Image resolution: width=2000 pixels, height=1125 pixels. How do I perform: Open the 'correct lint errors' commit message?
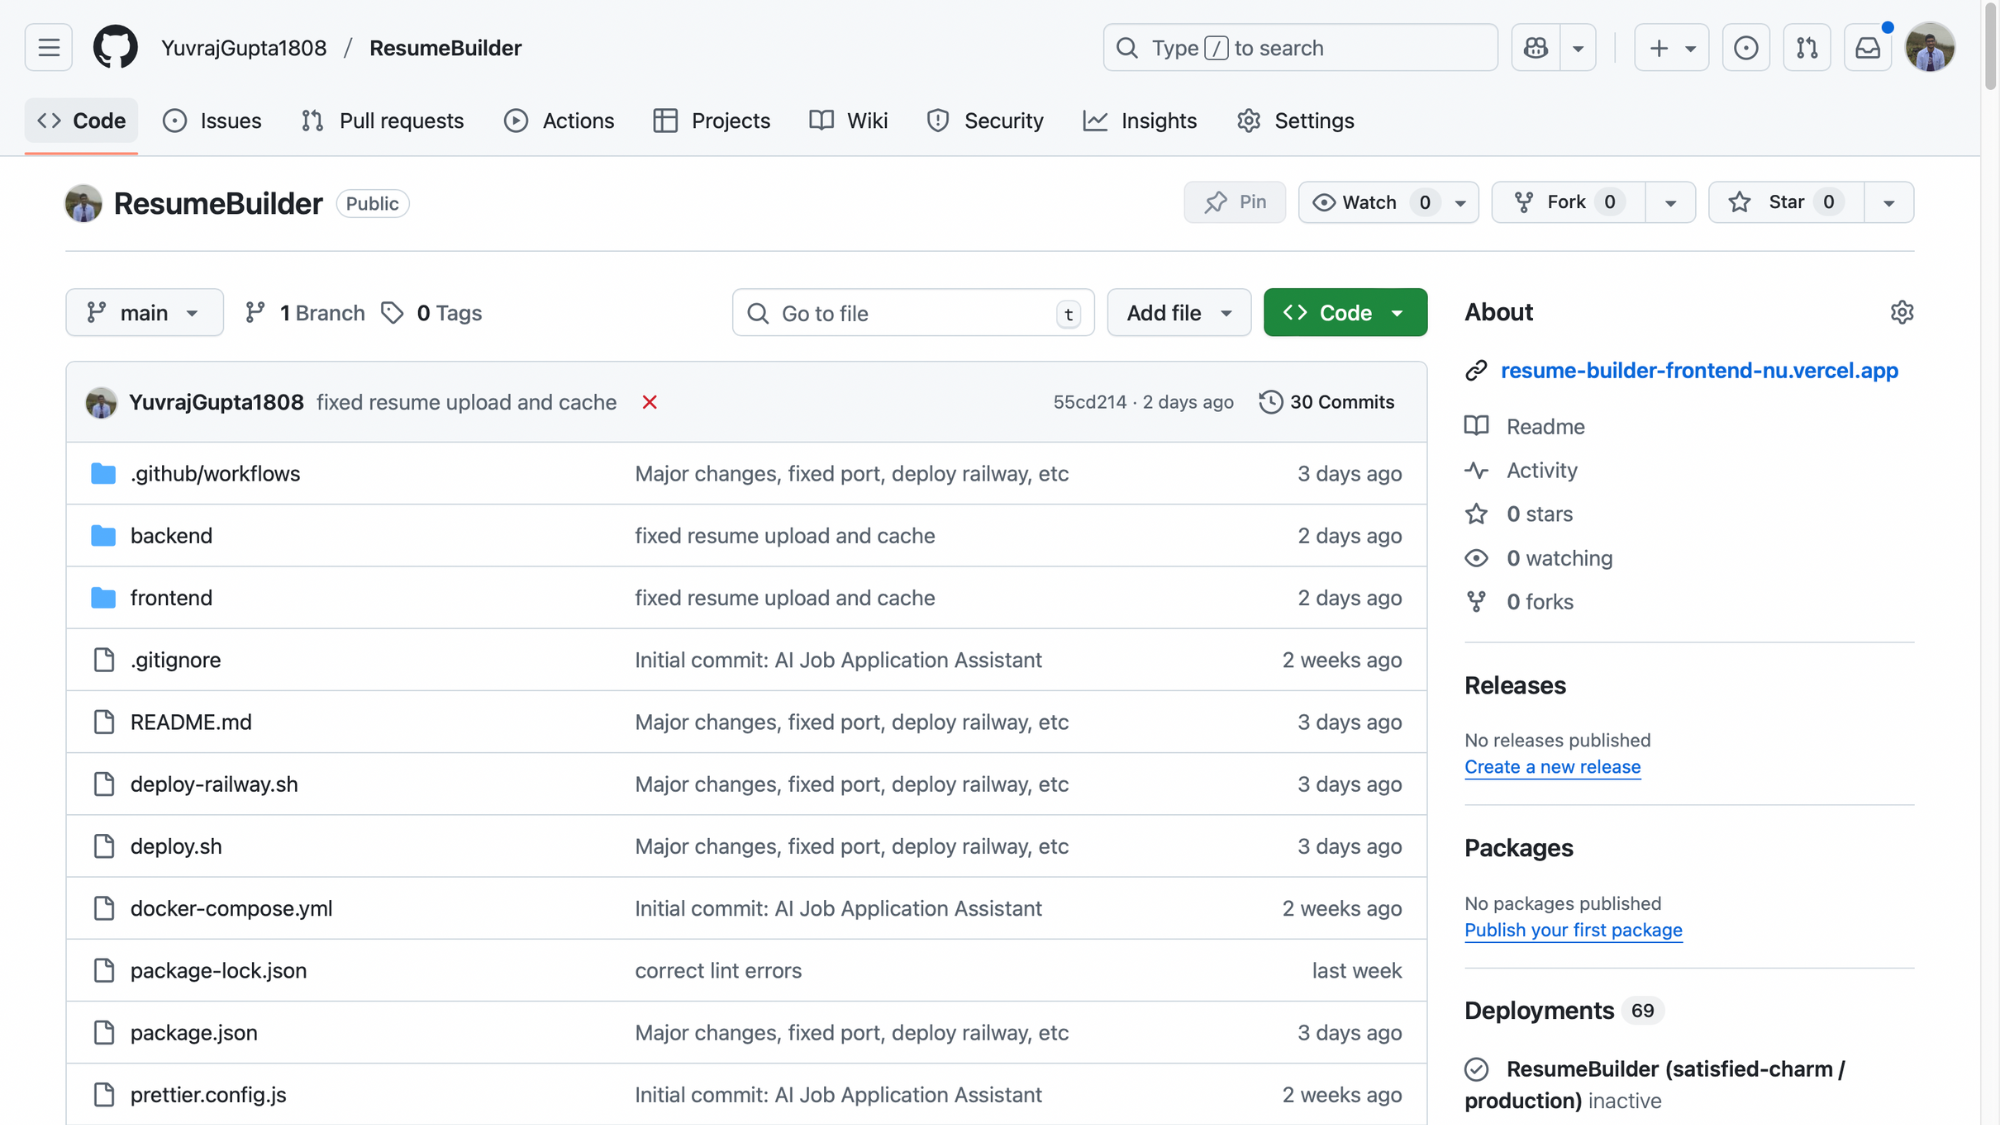pyautogui.click(x=718, y=970)
